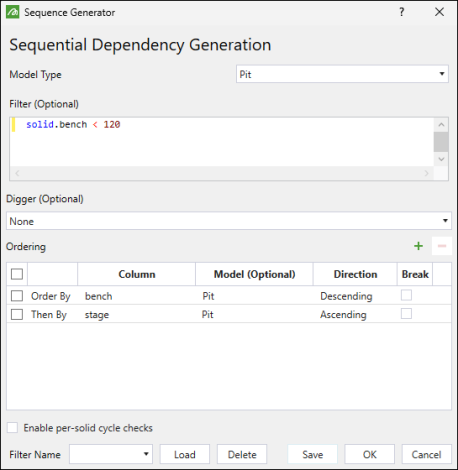Click the filter scrollbar down arrow

(441, 159)
